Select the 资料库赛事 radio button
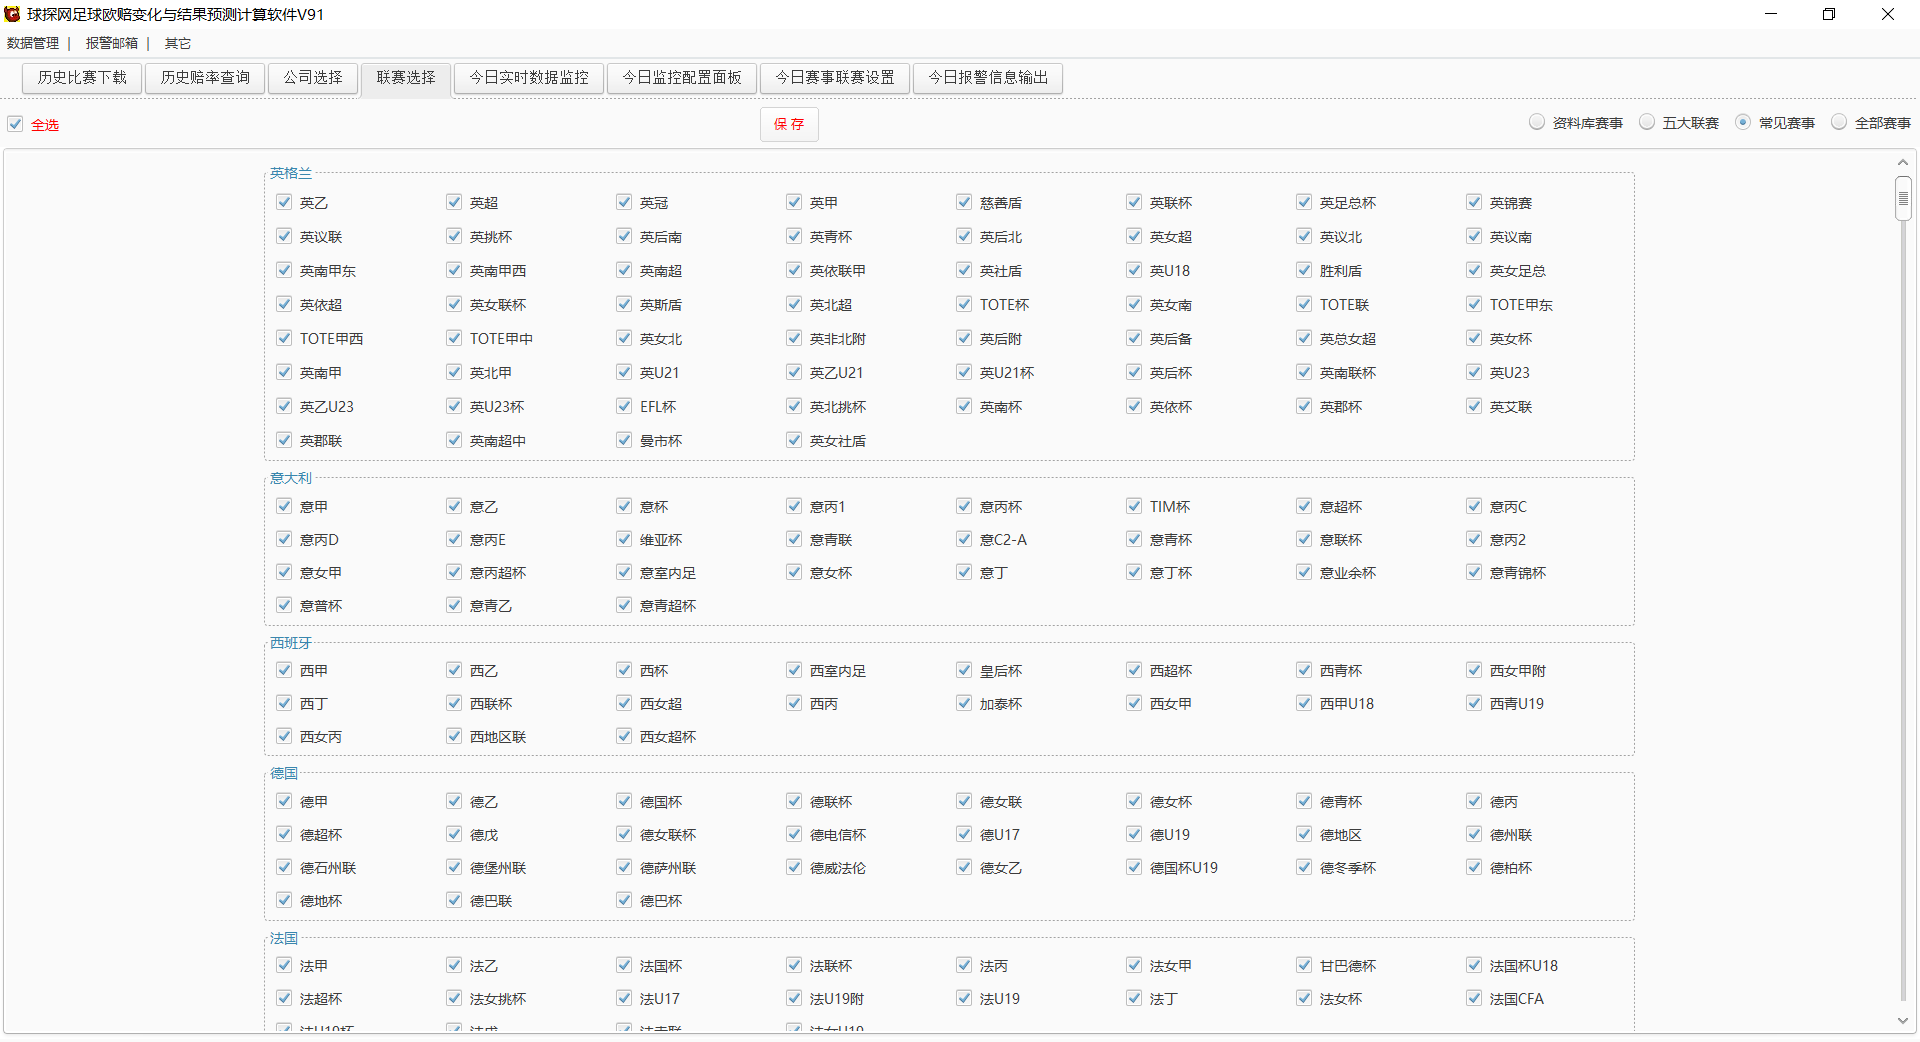The height and width of the screenshot is (1042, 1920). (1537, 122)
